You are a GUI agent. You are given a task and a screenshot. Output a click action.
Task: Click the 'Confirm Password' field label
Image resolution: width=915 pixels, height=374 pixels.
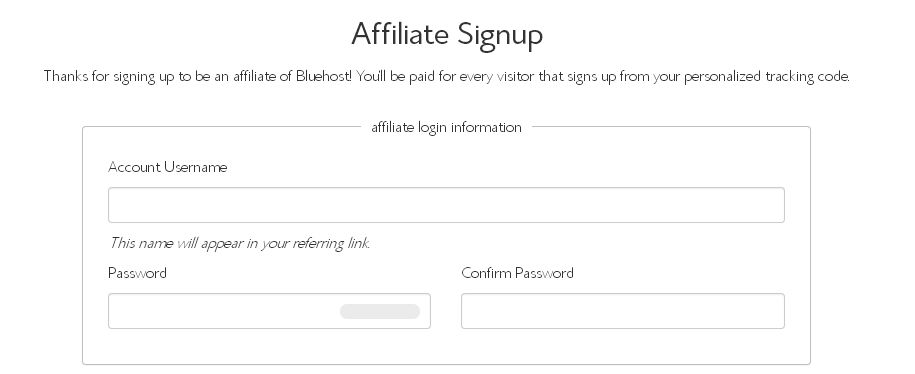517,273
